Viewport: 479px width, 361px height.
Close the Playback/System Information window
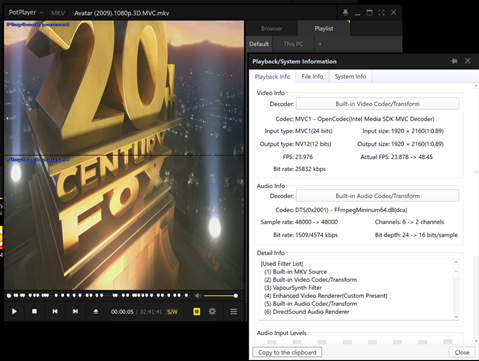click(468, 61)
